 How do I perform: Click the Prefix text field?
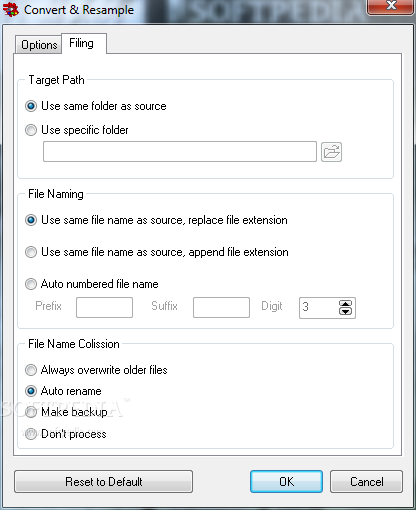[104, 307]
